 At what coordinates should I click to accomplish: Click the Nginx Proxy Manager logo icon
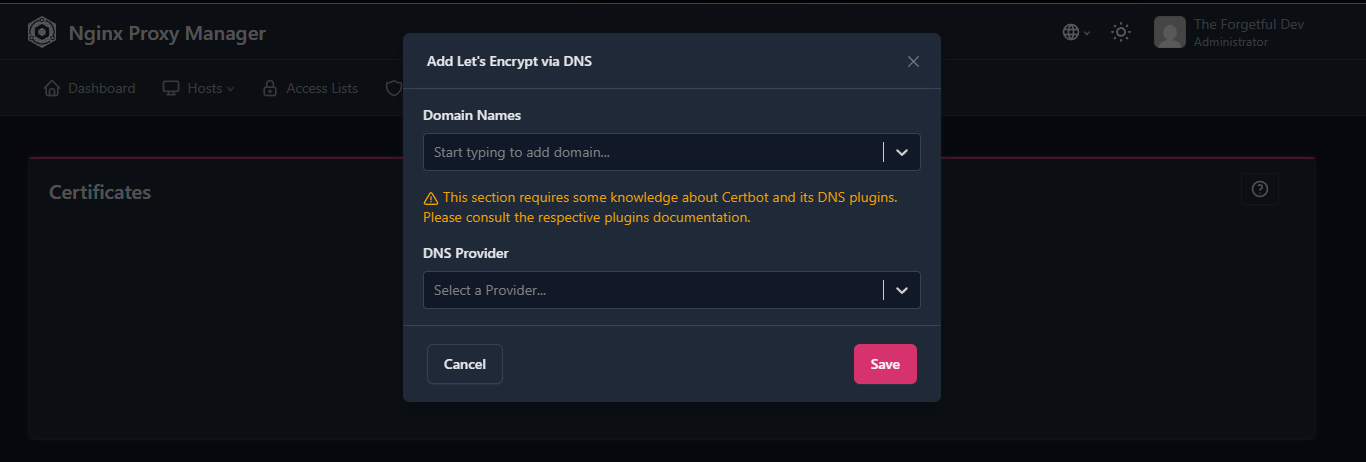click(x=42, y=33)
